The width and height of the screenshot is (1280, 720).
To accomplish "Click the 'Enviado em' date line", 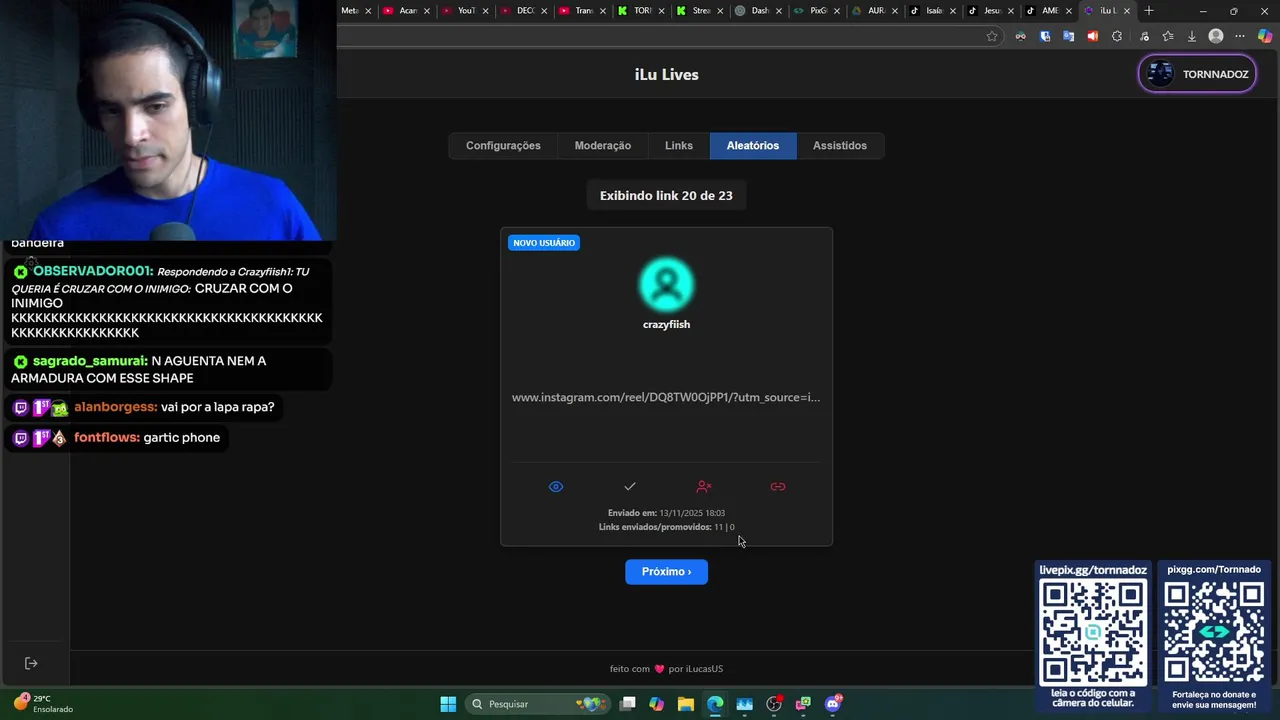I will (x=666, y=513).
